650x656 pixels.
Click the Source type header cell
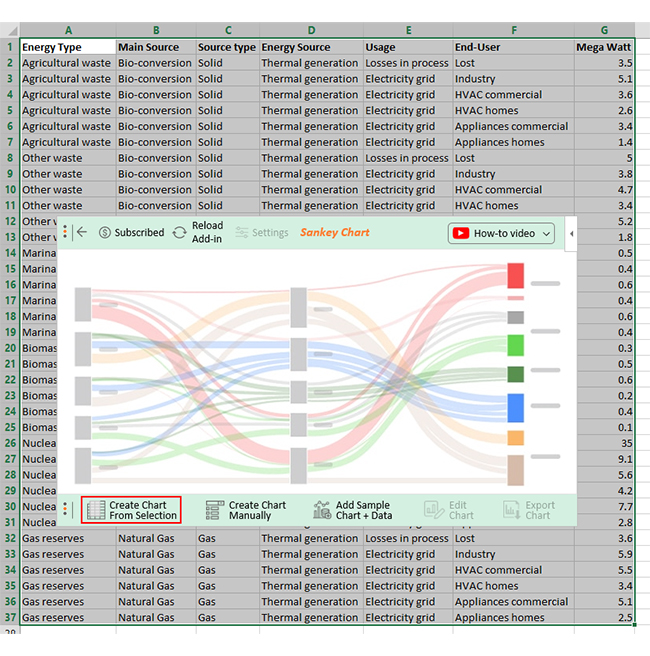228,47
